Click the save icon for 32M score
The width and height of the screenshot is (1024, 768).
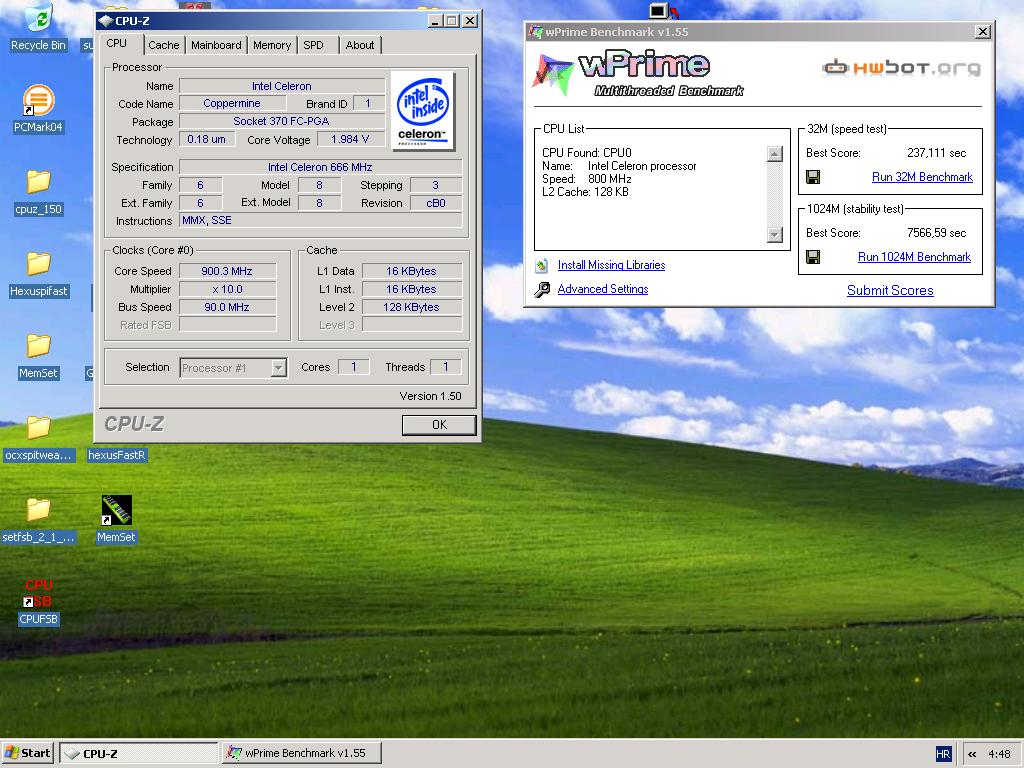[x=813, y=177]
